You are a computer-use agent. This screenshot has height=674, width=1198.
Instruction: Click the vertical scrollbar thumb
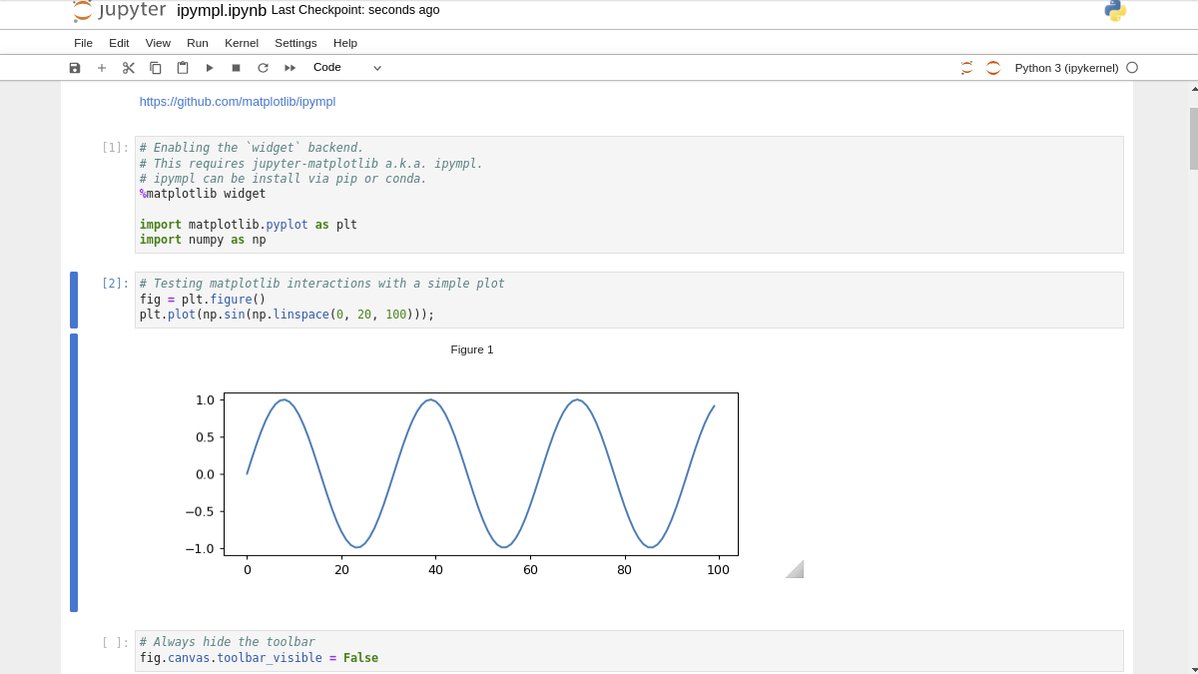(x=1193, y=138)
